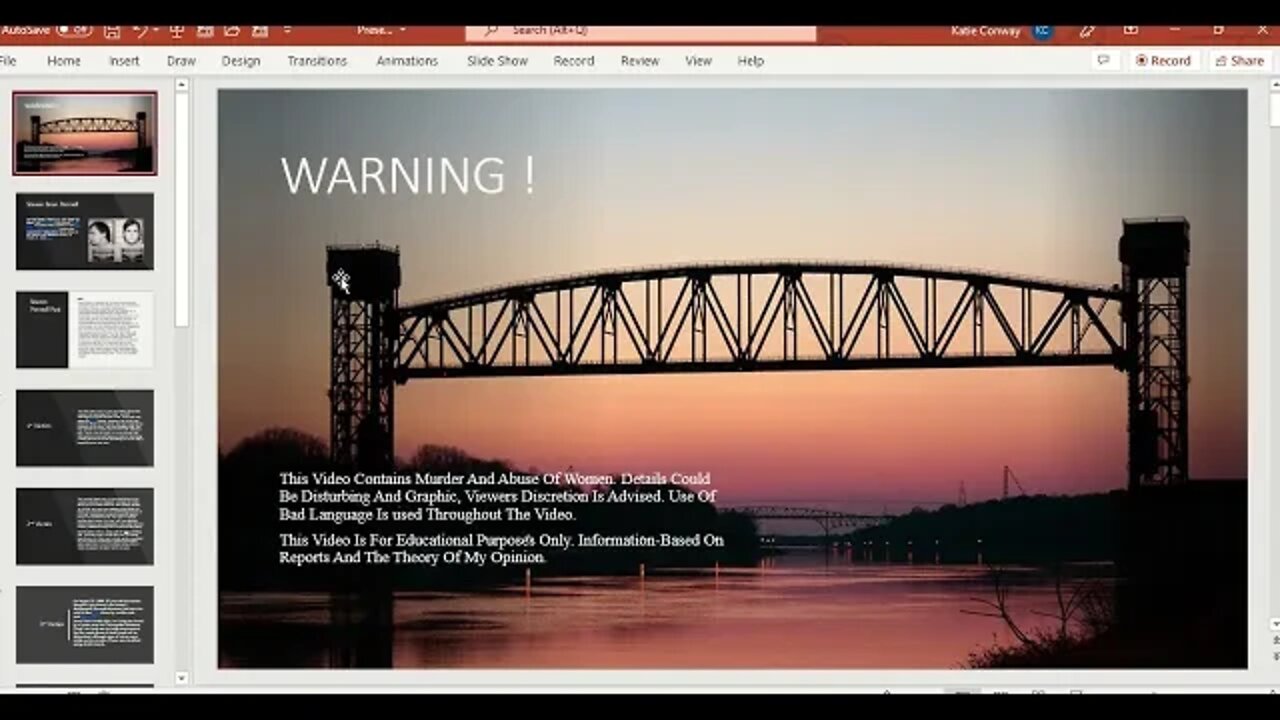Select the third slide thumbnail
The image size is (1280, 720).
coord(85,329)
